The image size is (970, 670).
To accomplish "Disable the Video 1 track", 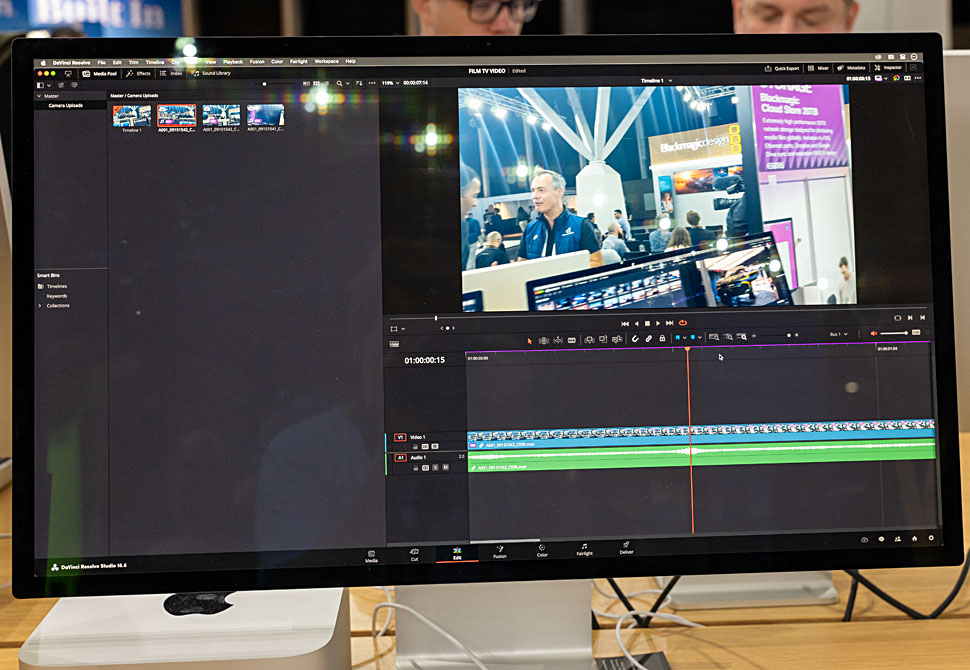I will [x=435, y=446].
